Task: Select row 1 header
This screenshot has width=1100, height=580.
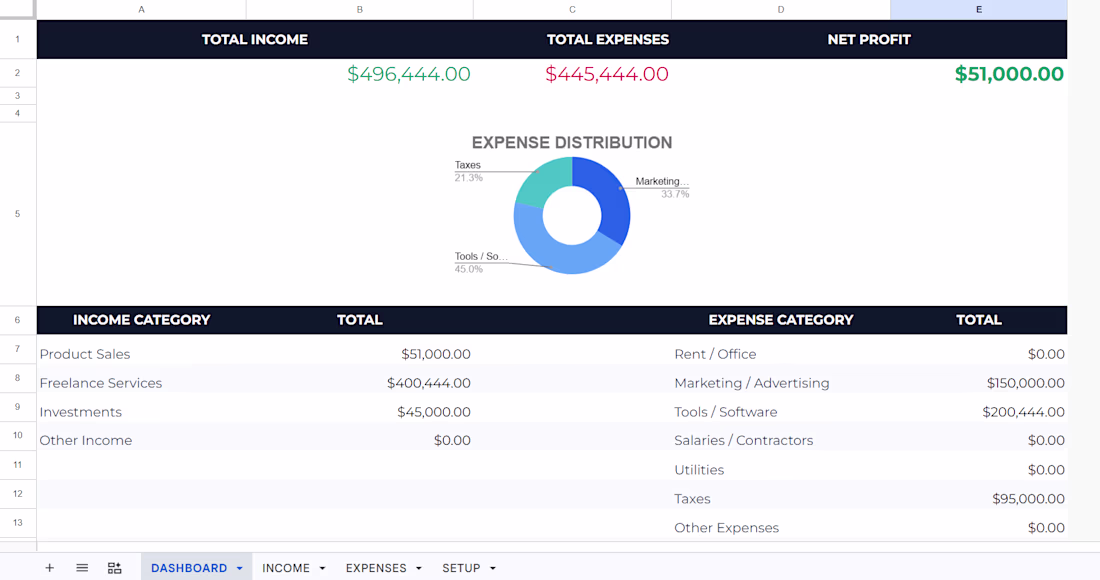Action: click(x=18, y=39)
